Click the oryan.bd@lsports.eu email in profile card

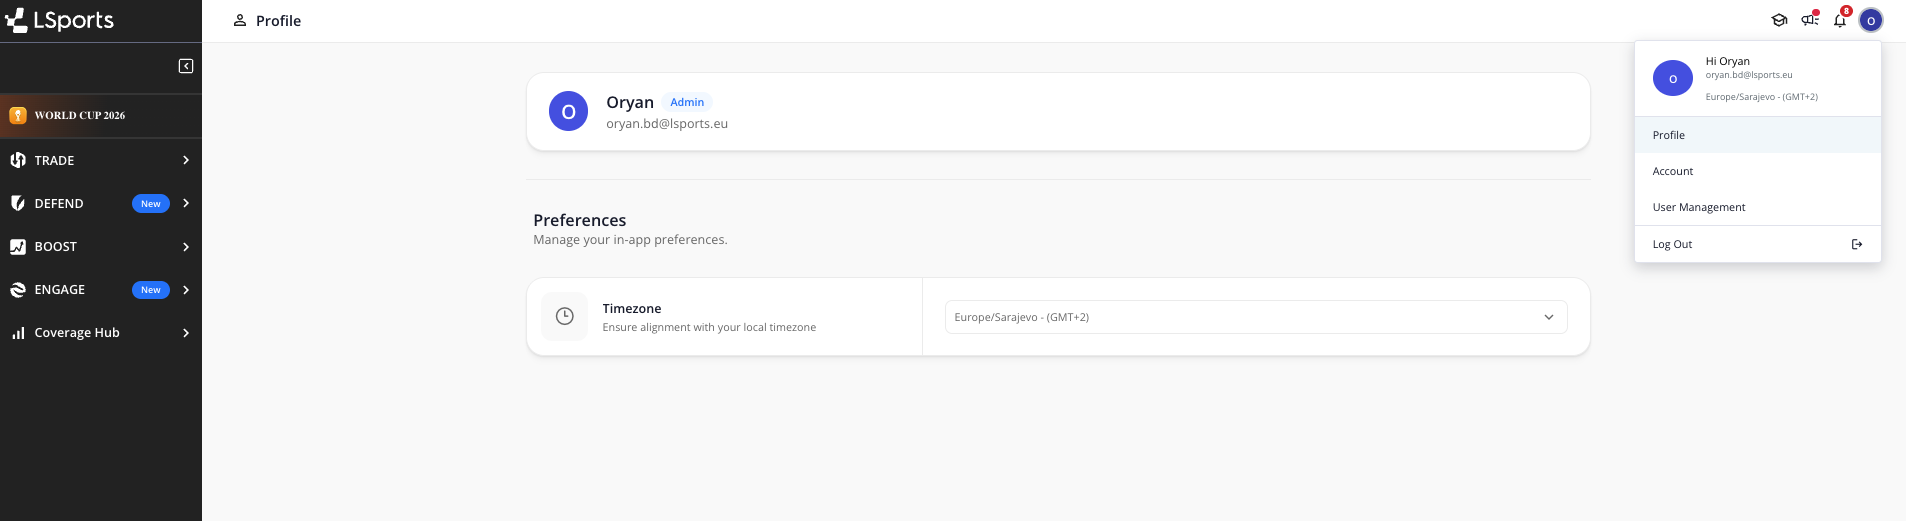pyautogui.click(x=667, y=124)
